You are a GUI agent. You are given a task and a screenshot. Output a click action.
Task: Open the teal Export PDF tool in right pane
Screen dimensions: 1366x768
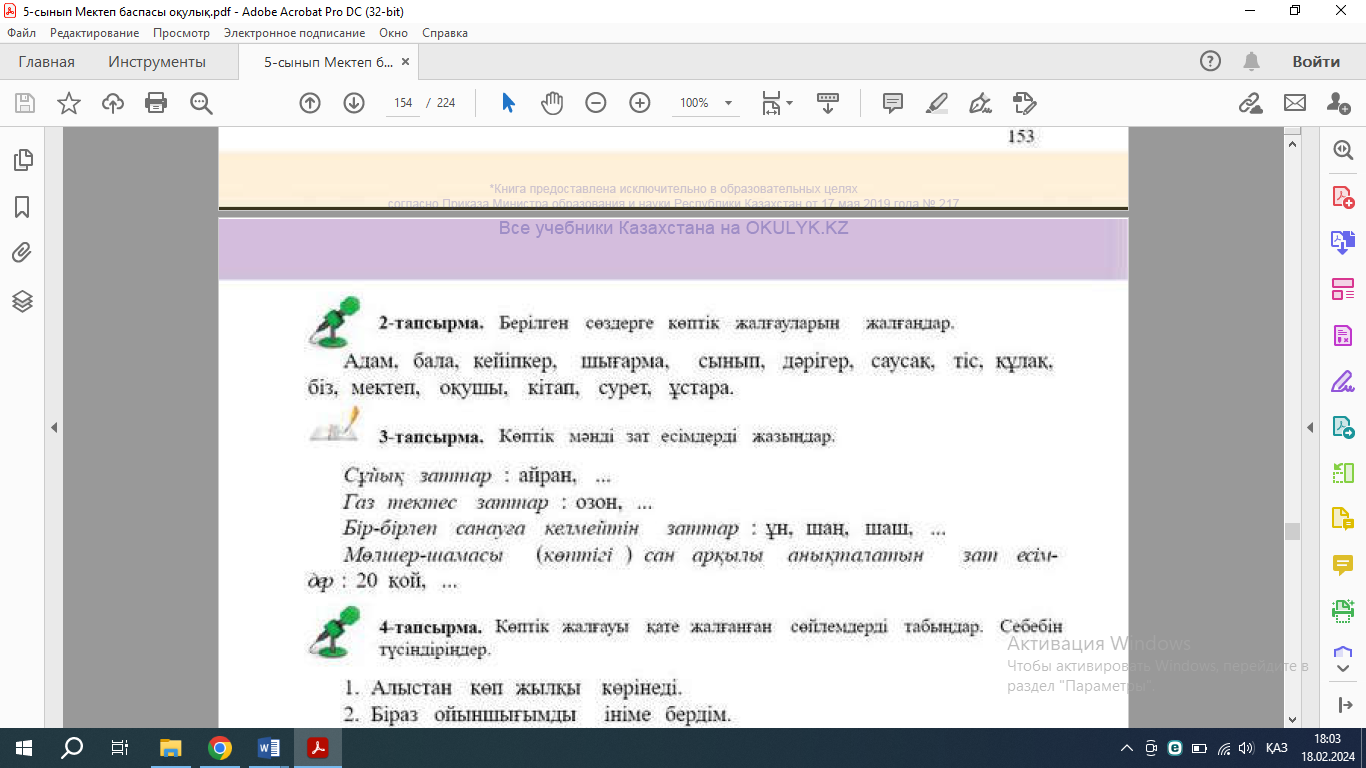pos(1343,427)
